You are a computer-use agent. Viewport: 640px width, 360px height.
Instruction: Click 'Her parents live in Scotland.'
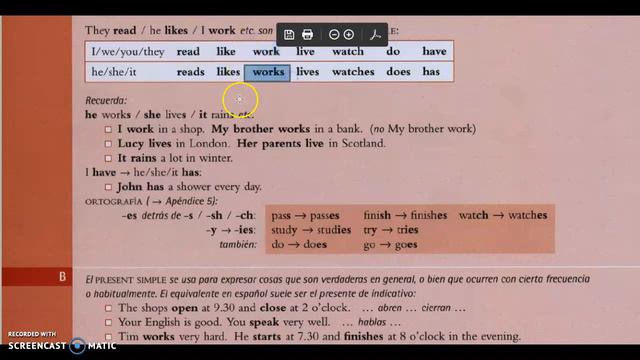pyautogui.click(x=311, y=144)
